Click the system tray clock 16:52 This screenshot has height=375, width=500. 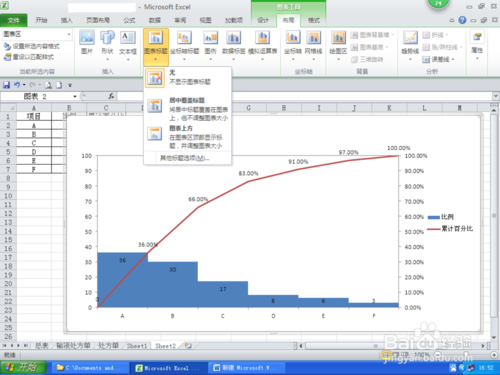coord(486,368)
